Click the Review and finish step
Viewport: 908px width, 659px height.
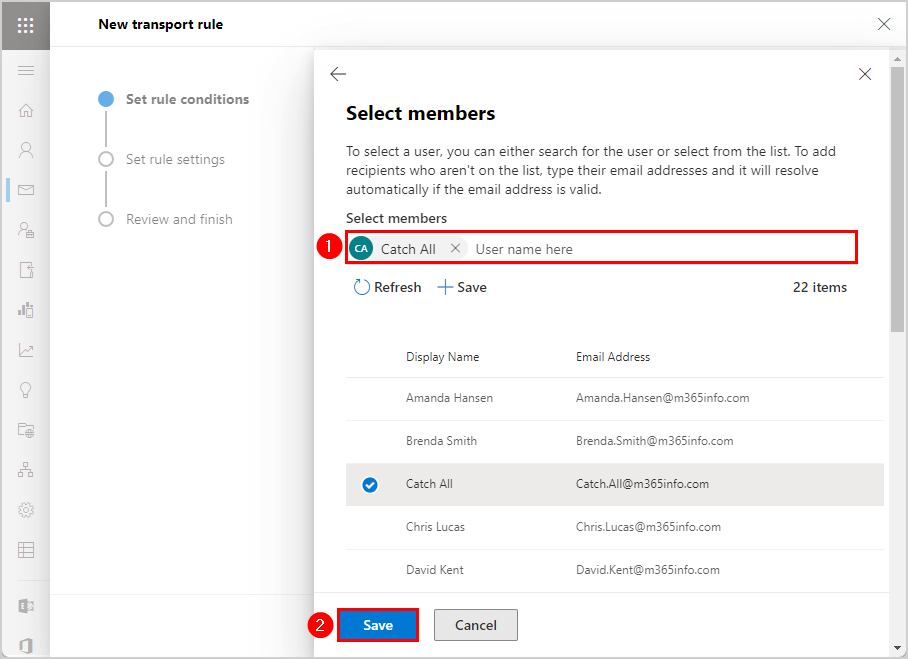tap(179, 219)
